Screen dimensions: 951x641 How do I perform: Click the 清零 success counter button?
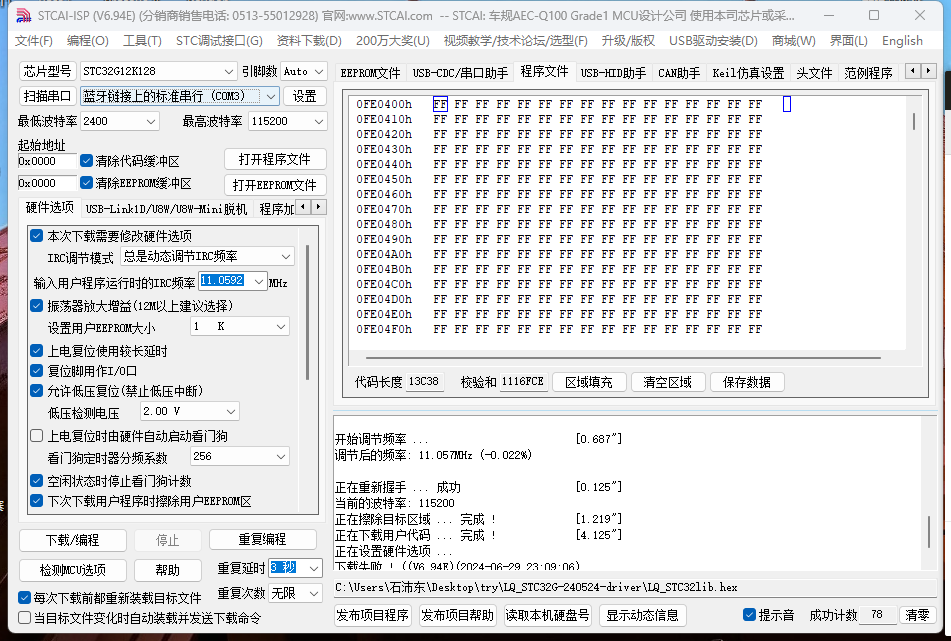[x=916, y=615]
